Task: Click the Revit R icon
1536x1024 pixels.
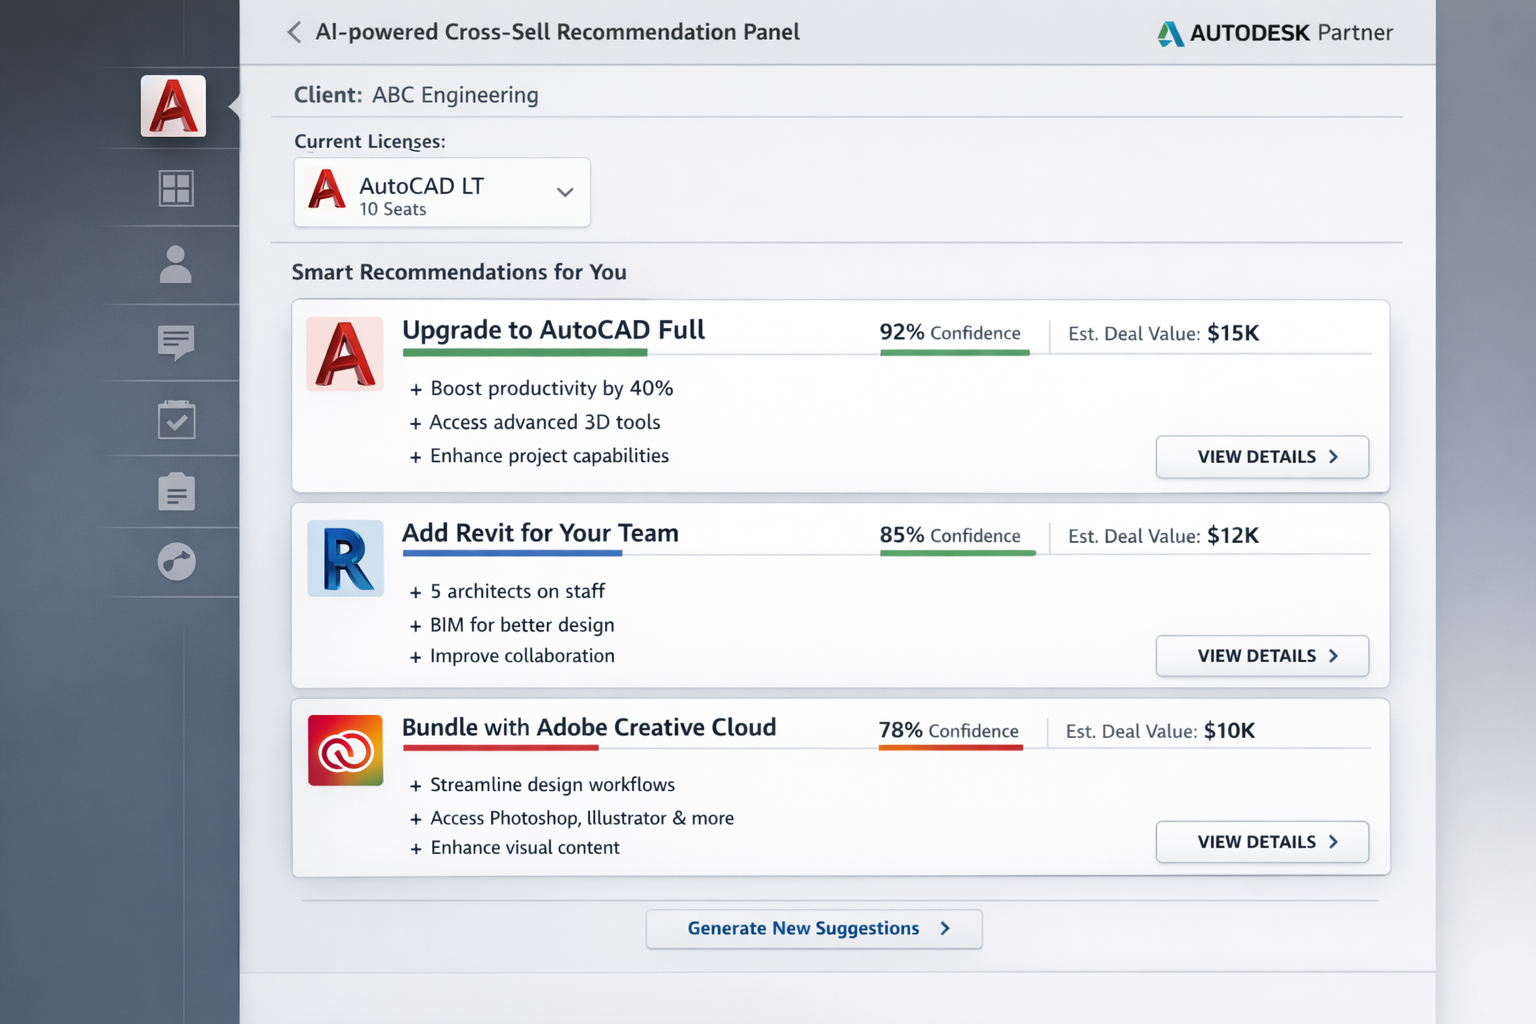Action: pyautogui.click(x=345, y=558)
